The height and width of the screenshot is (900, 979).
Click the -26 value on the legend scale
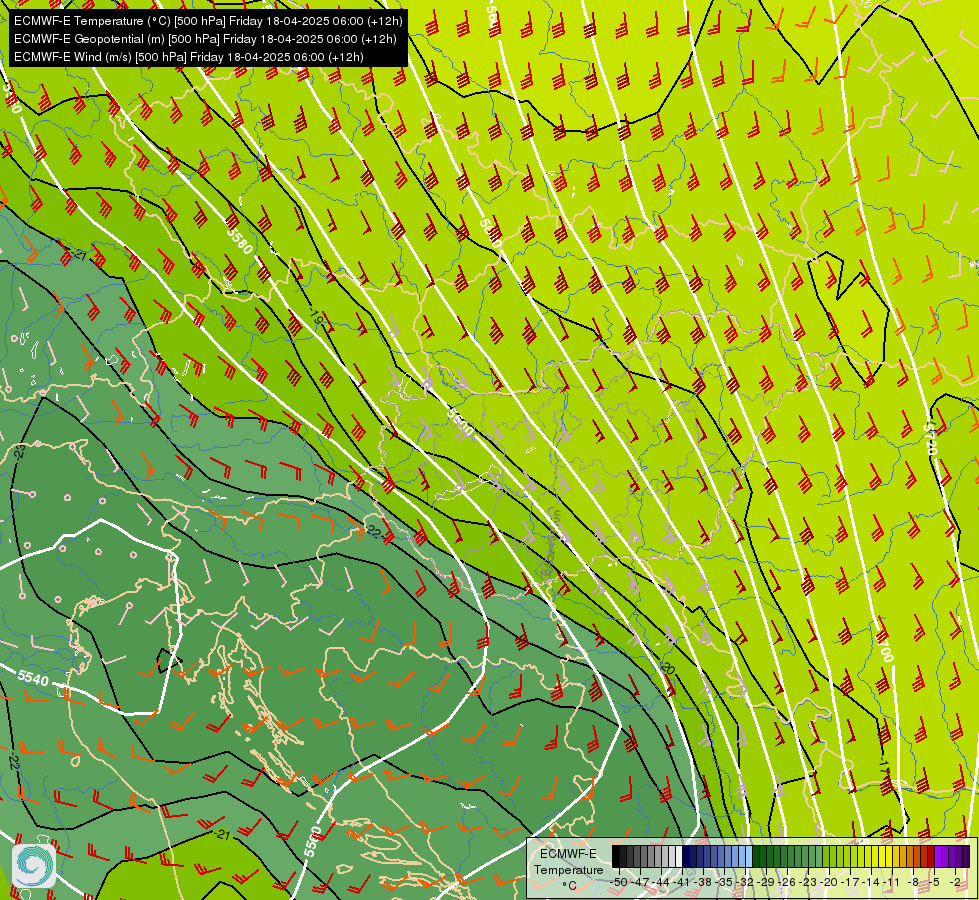(x=787, y=882)
